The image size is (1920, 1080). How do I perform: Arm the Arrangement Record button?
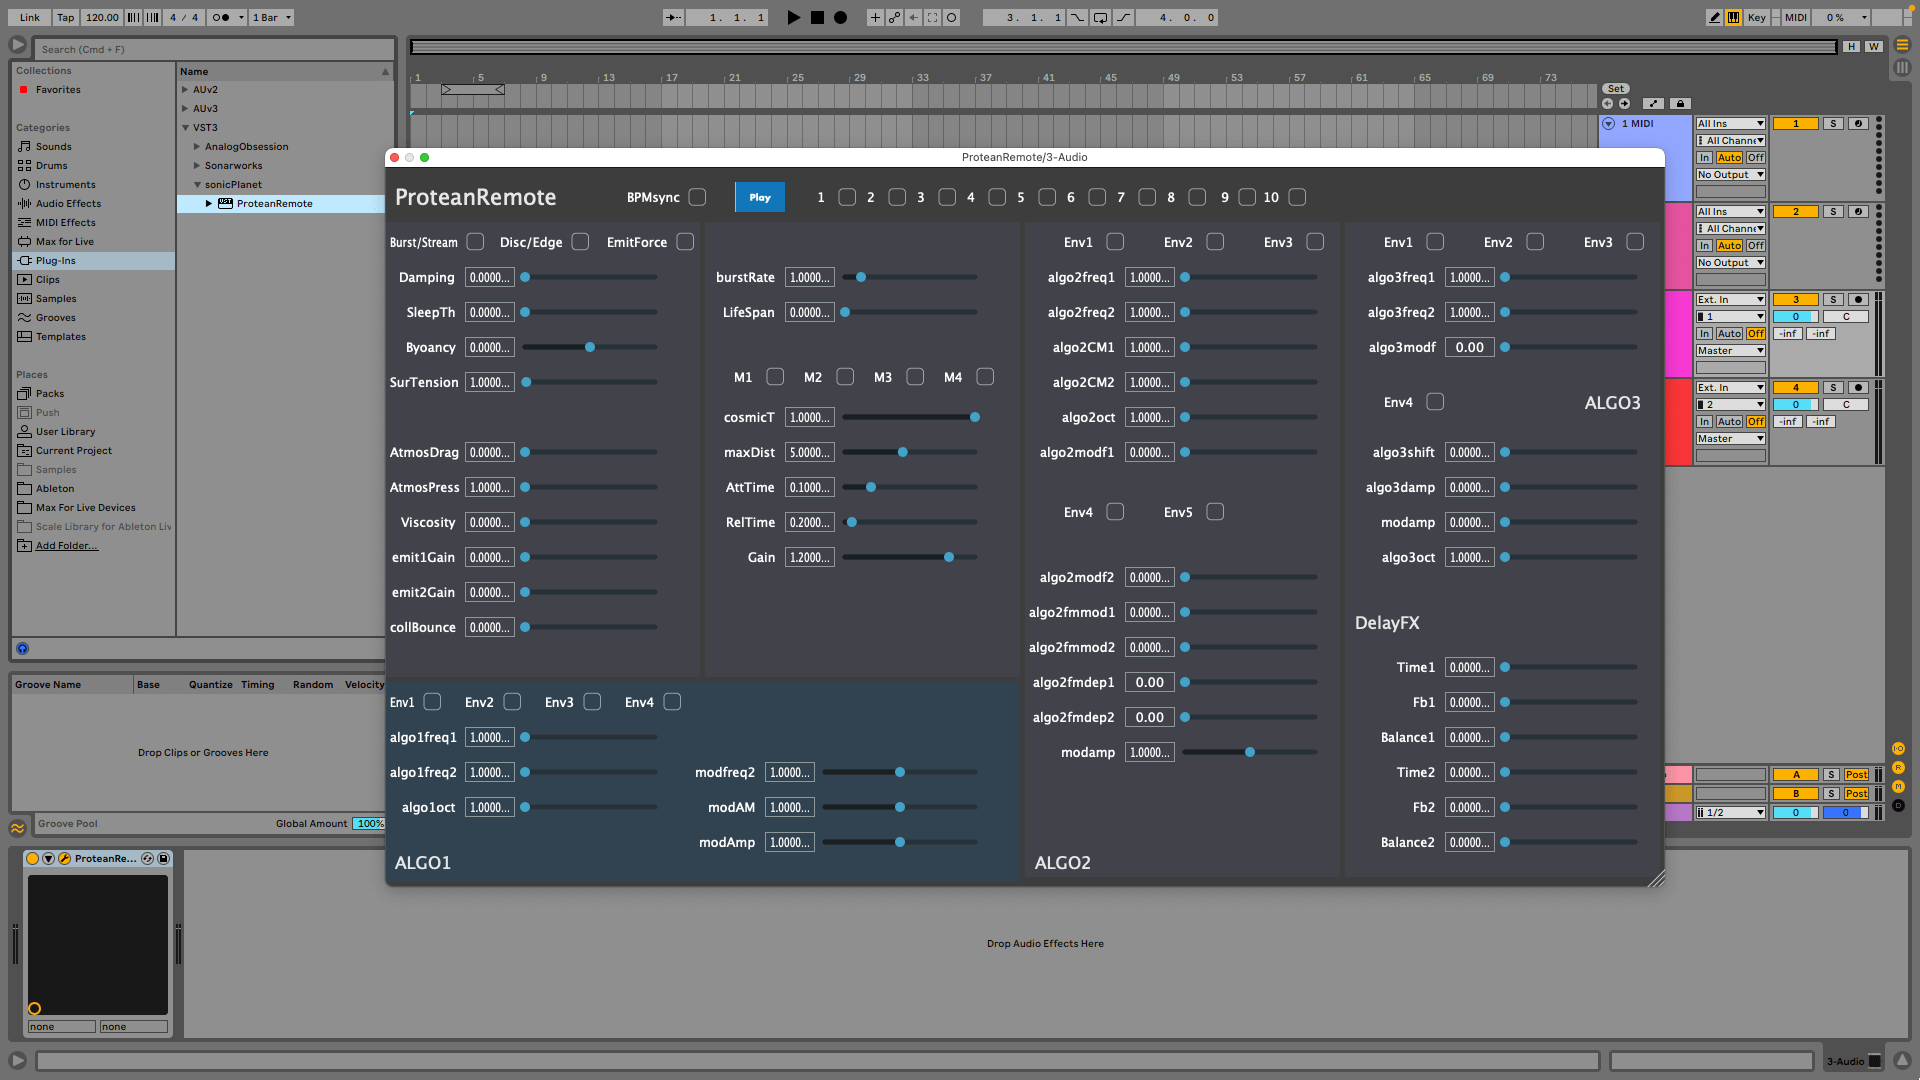coord(841,17)
